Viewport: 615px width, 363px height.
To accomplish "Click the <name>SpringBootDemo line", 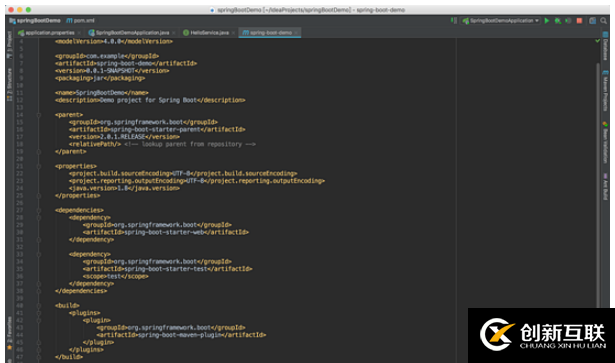I will coord(102,93).
